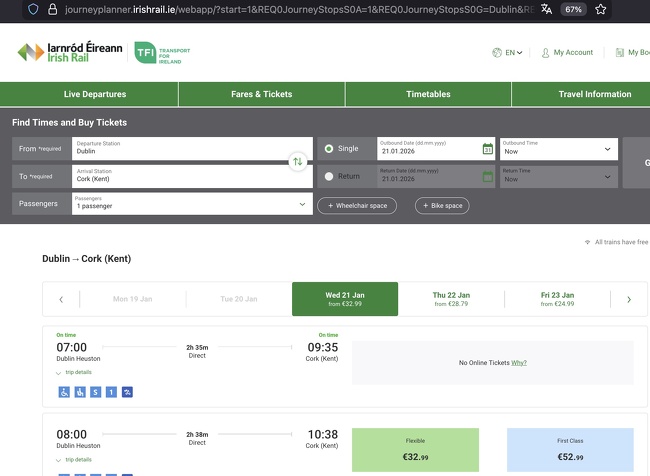Image resolution: width=650 pixels, height=476 pixels.
Task: Select the Return journey radio button
Action: [x=329, y=177]
